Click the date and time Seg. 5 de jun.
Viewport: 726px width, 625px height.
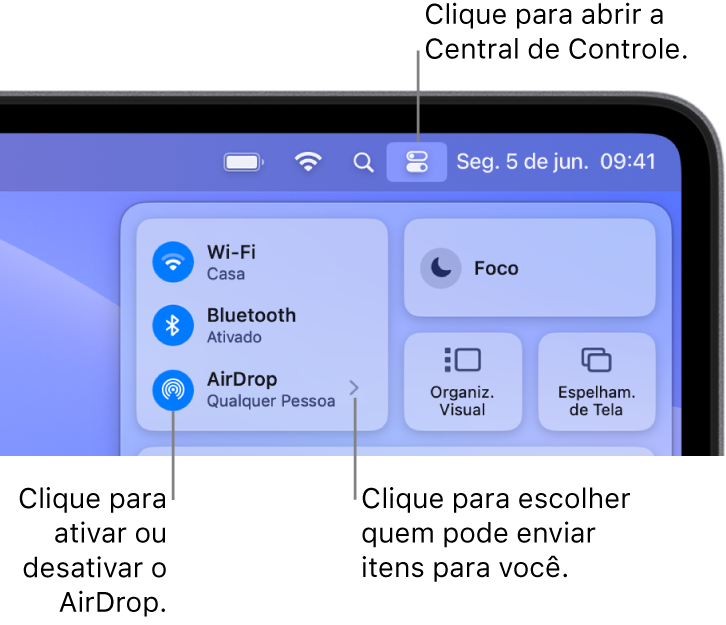click(x=556, y=162)
